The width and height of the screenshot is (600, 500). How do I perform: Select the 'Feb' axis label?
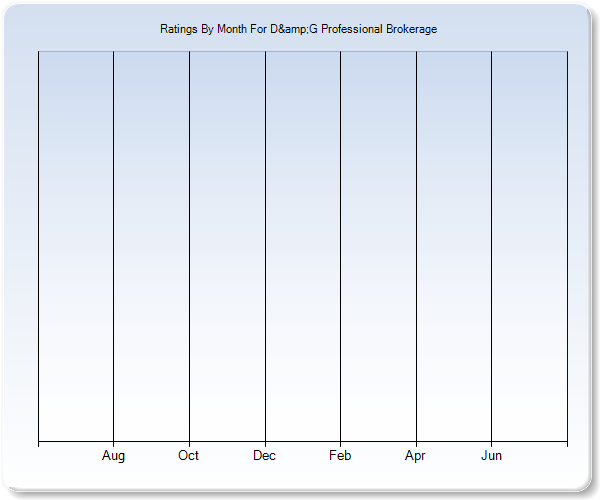pos(340,455)
